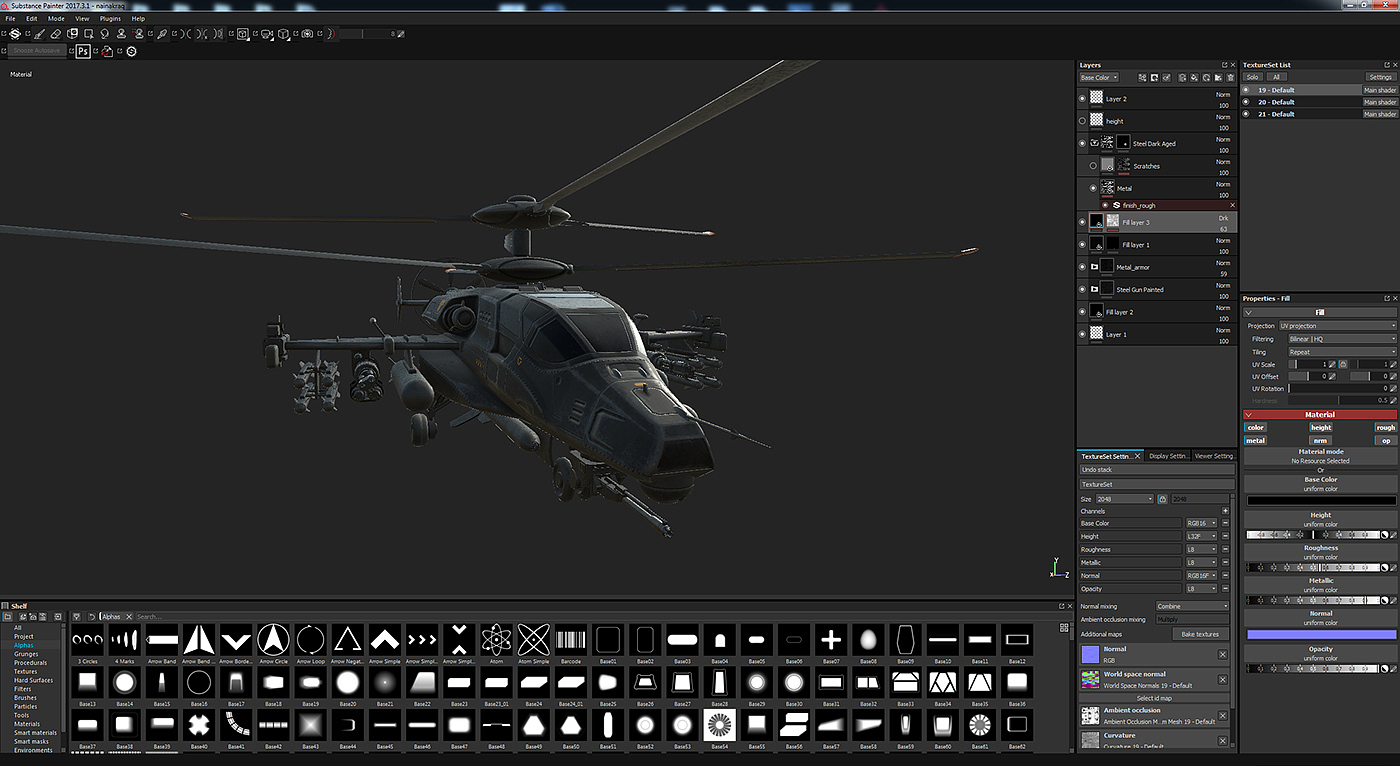This screenshot has width=1400, height=766.
Task: Click the Export to Photoshop icon
Action: pos(83,51)
